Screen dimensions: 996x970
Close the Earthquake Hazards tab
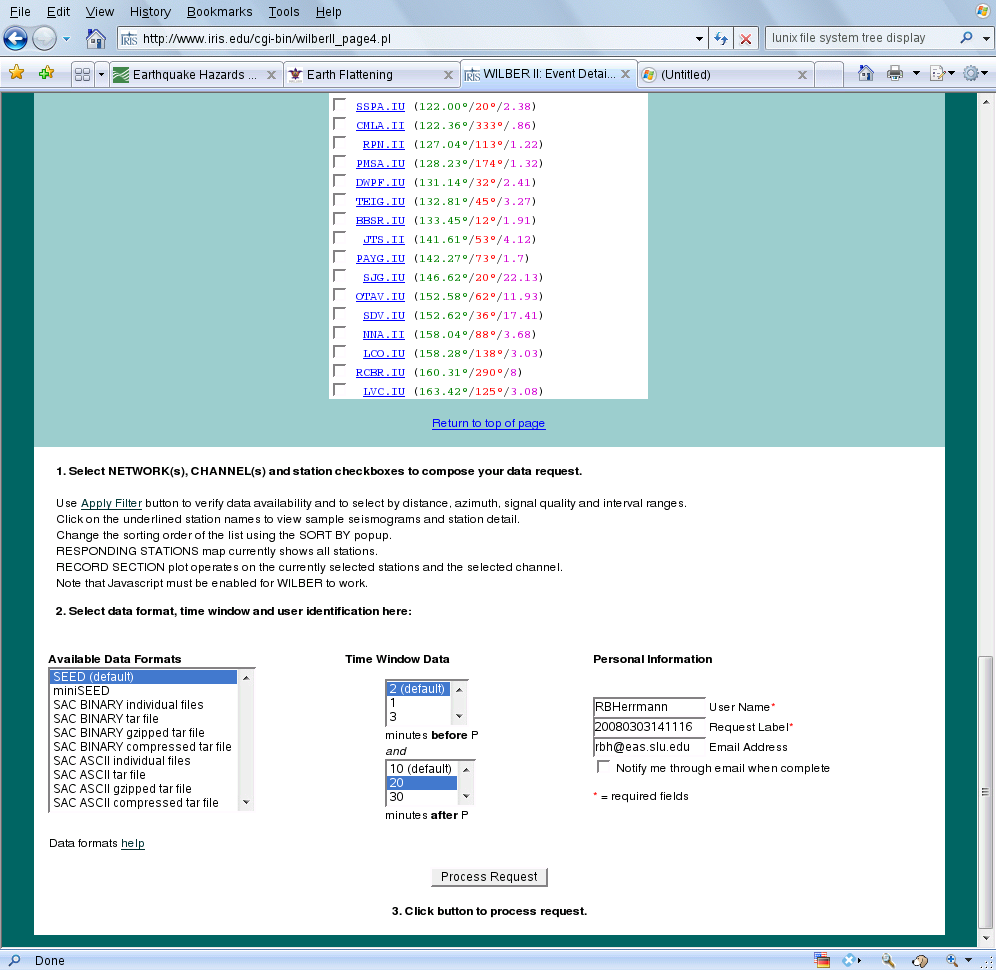pos(271,75)
